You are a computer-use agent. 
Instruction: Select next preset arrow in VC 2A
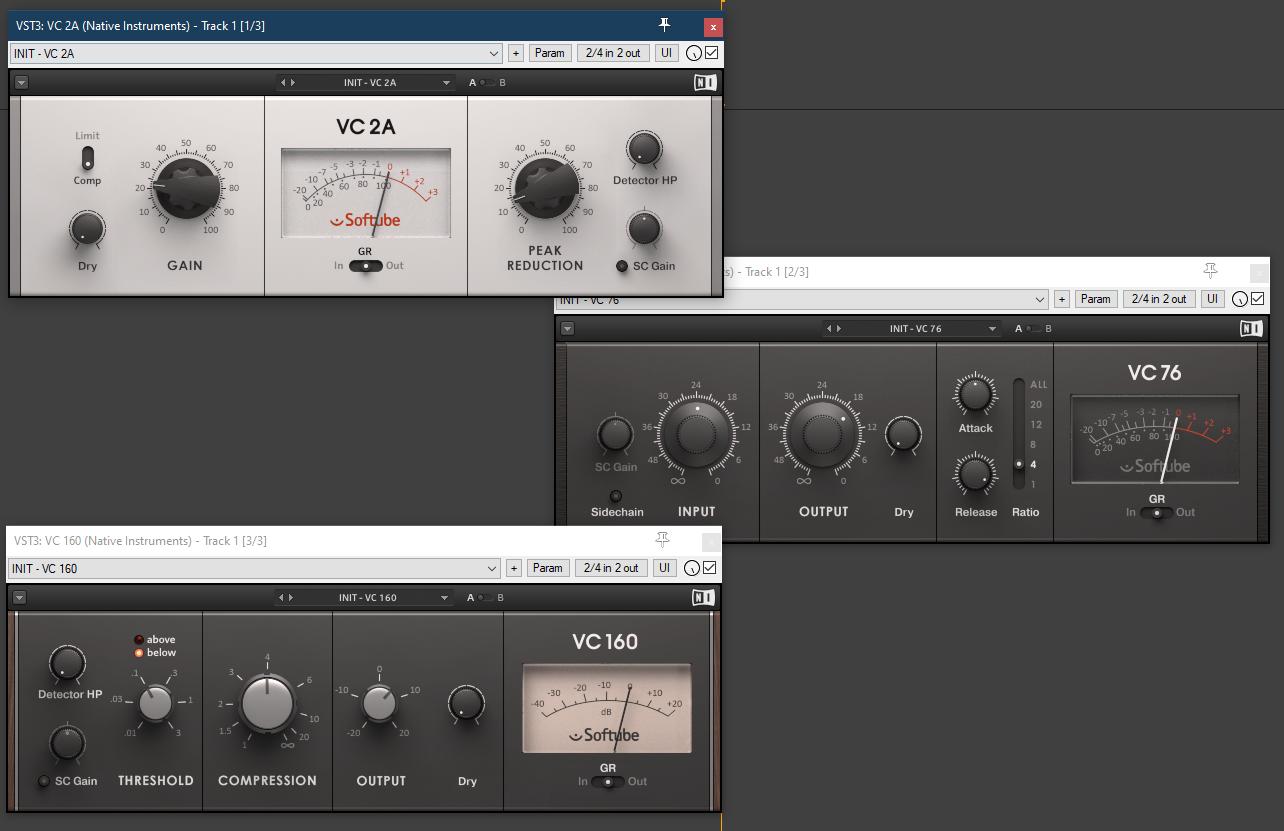292,83
